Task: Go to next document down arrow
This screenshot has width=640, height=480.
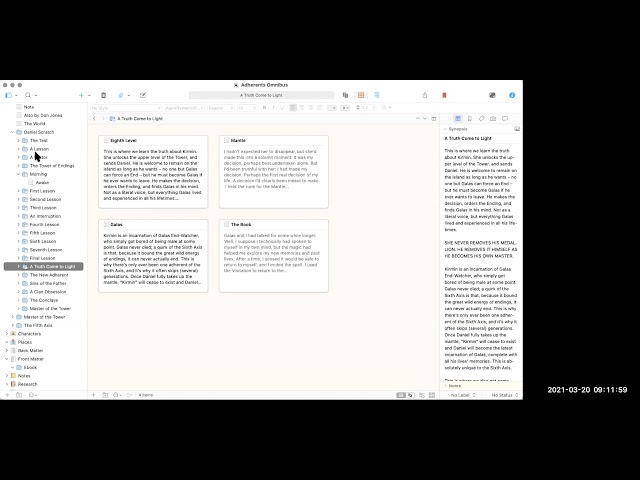Action: click(425, 118)
